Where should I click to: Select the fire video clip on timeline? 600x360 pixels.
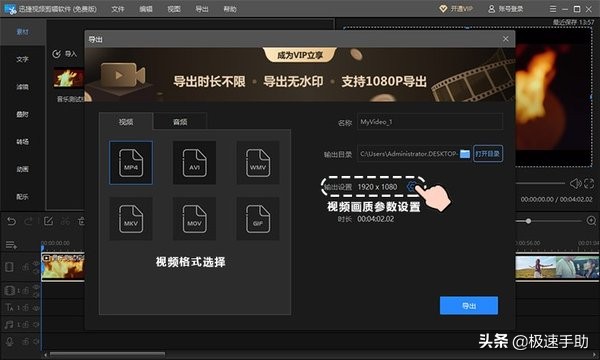point(63,267)
